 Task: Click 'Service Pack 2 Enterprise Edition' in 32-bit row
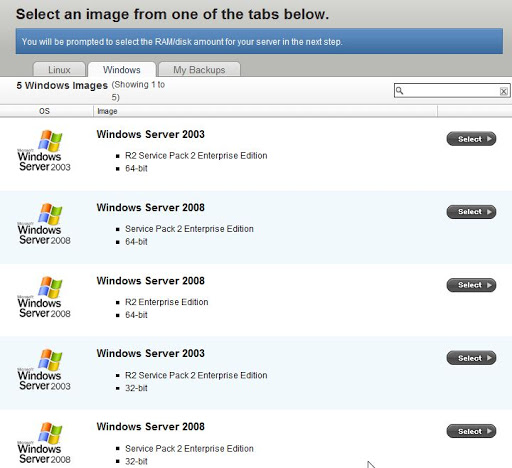pyautogui.click(x=189, y=449)
